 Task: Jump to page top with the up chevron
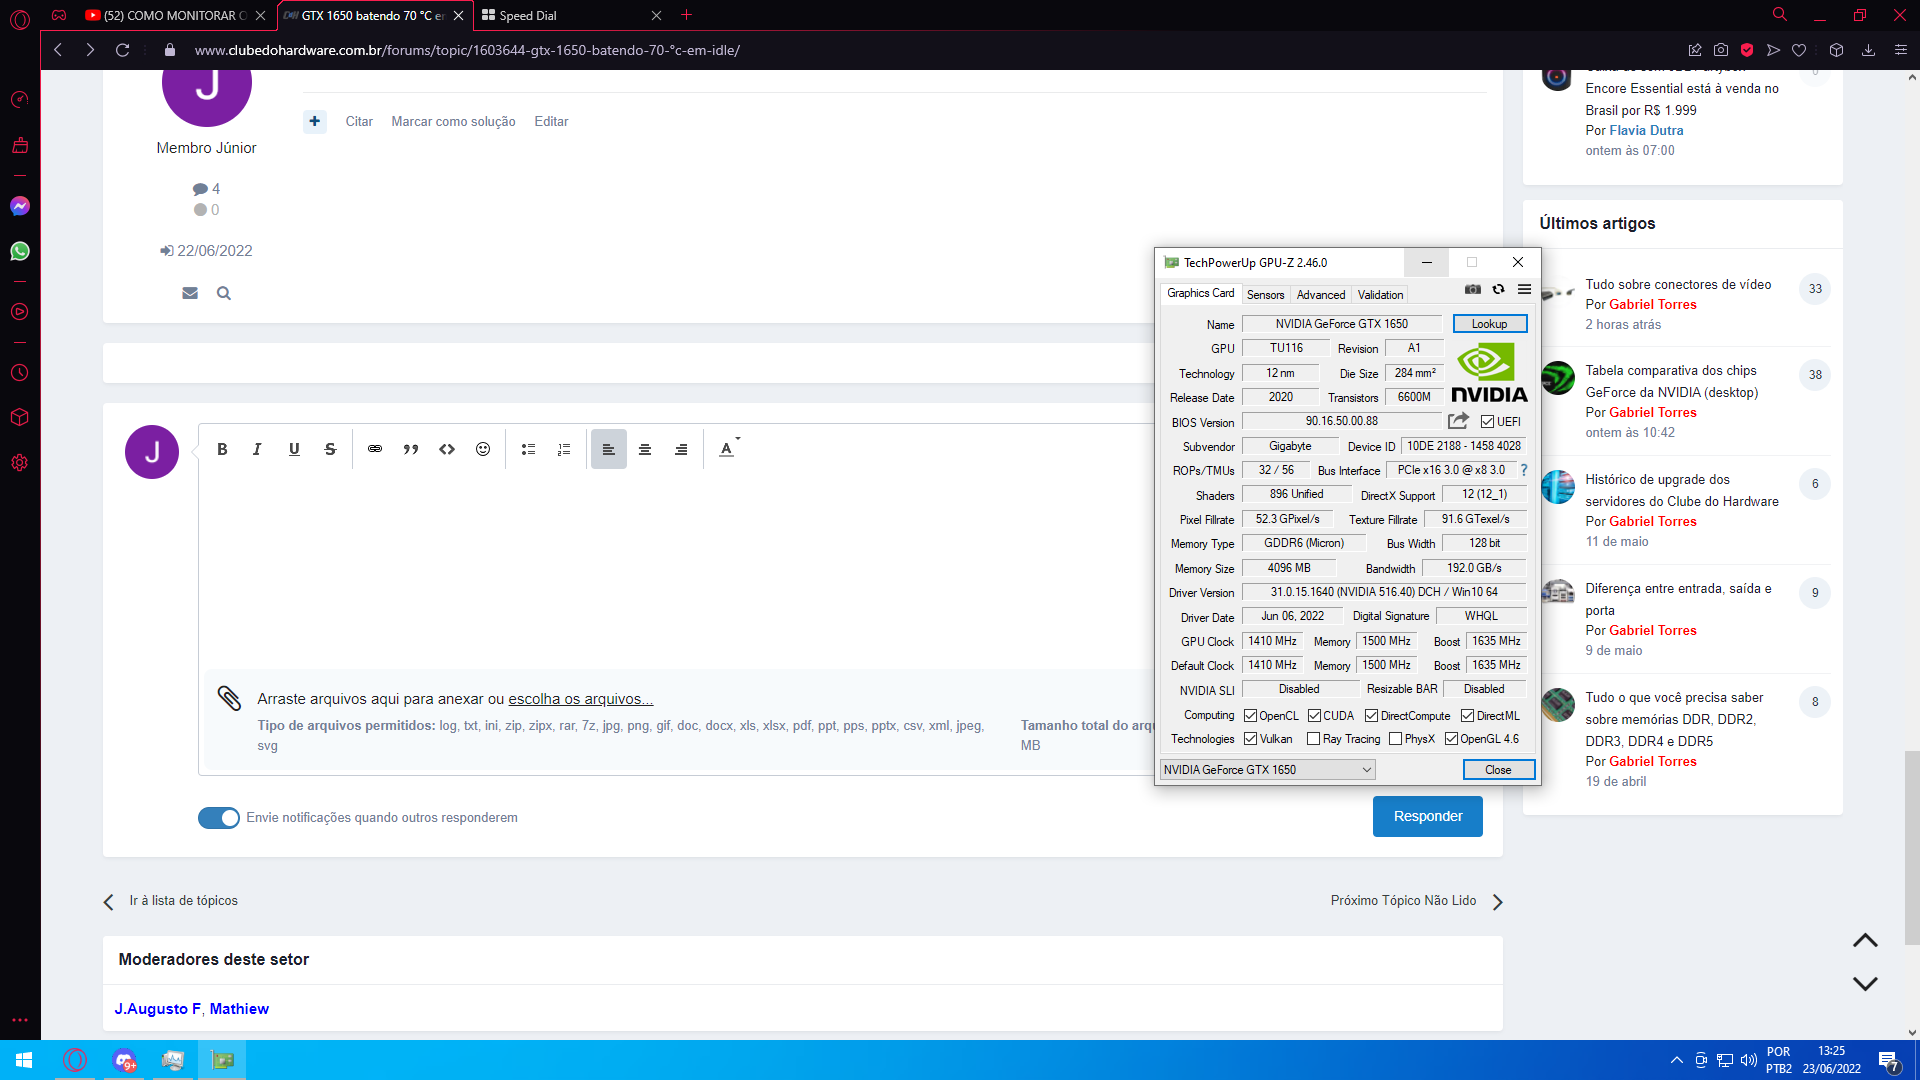click(x=1865, y=941)
